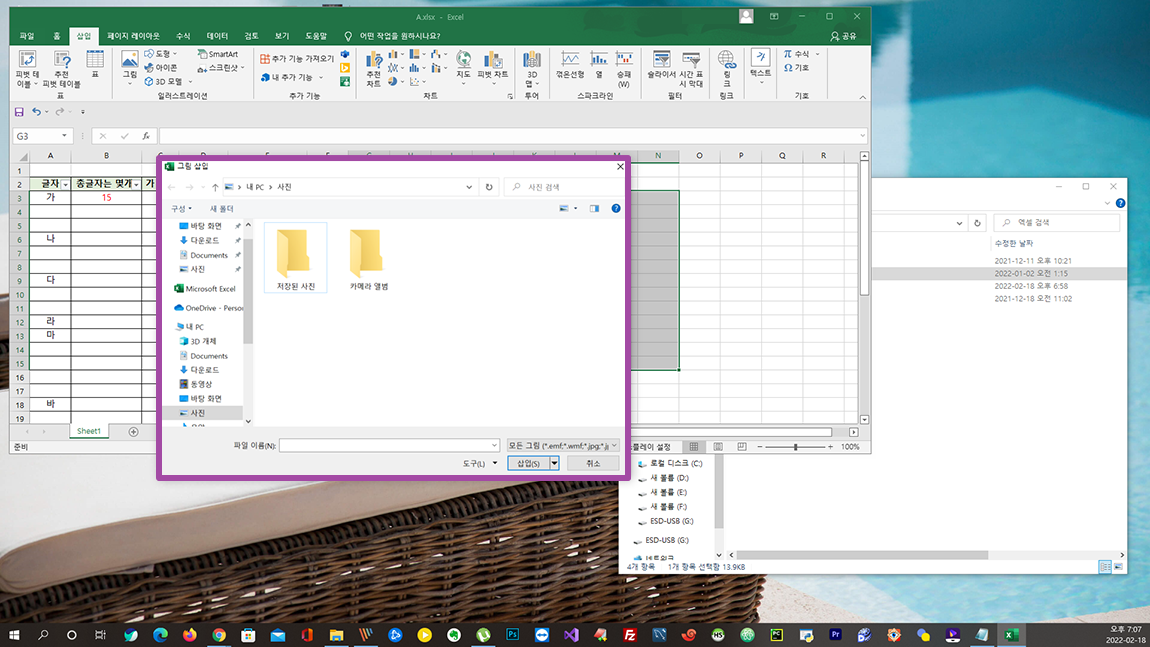This screenshot has height=647, width=1150.
Task: Open the Text (텍스트) ribbon dropdown
Action: [761, 66]
